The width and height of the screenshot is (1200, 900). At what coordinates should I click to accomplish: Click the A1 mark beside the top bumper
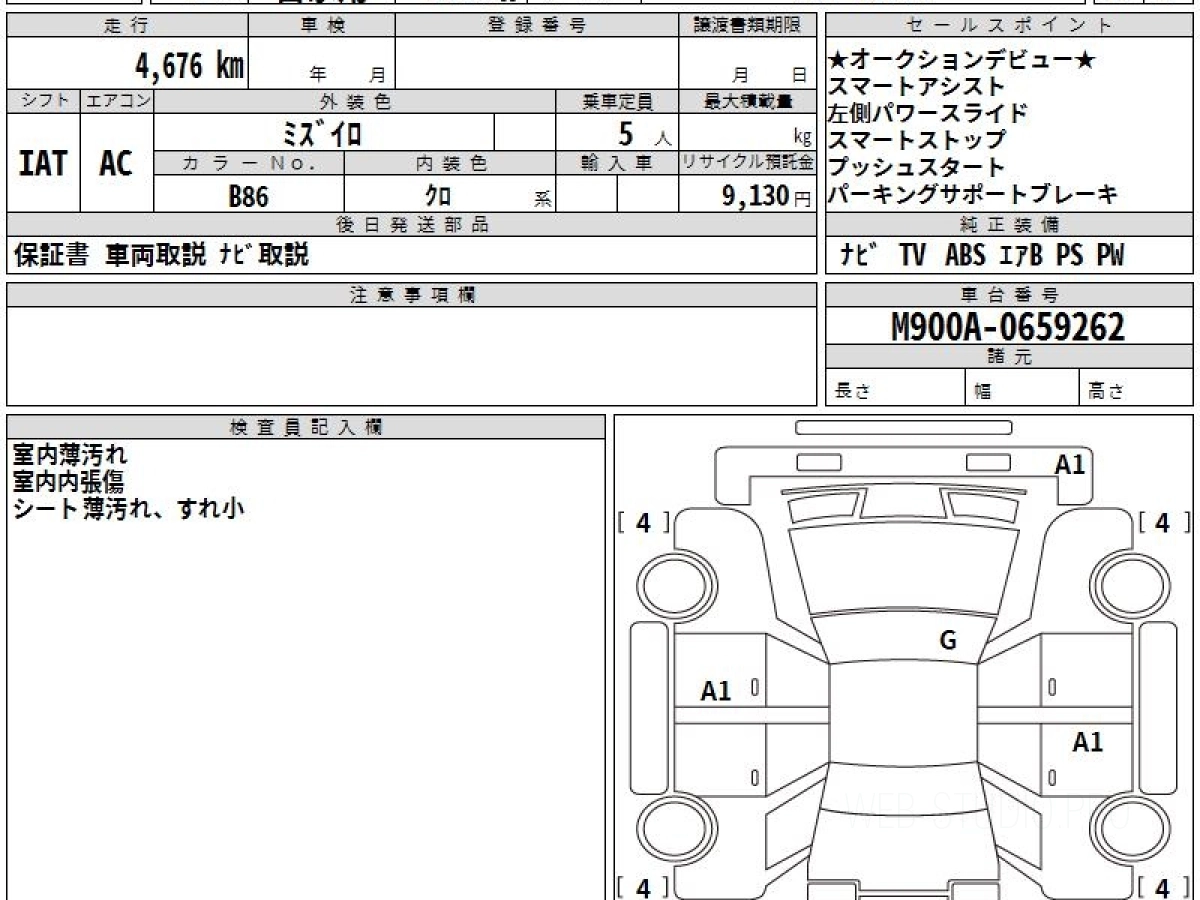click(1070, 464)
